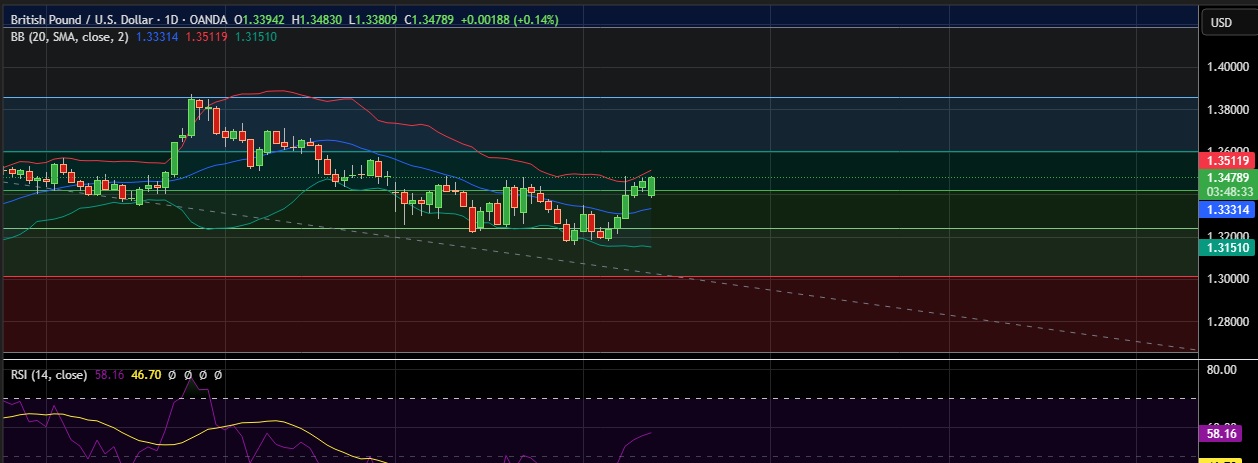
Task: Click the divider between price and RSI panes
Action: [x=600, y=357]
